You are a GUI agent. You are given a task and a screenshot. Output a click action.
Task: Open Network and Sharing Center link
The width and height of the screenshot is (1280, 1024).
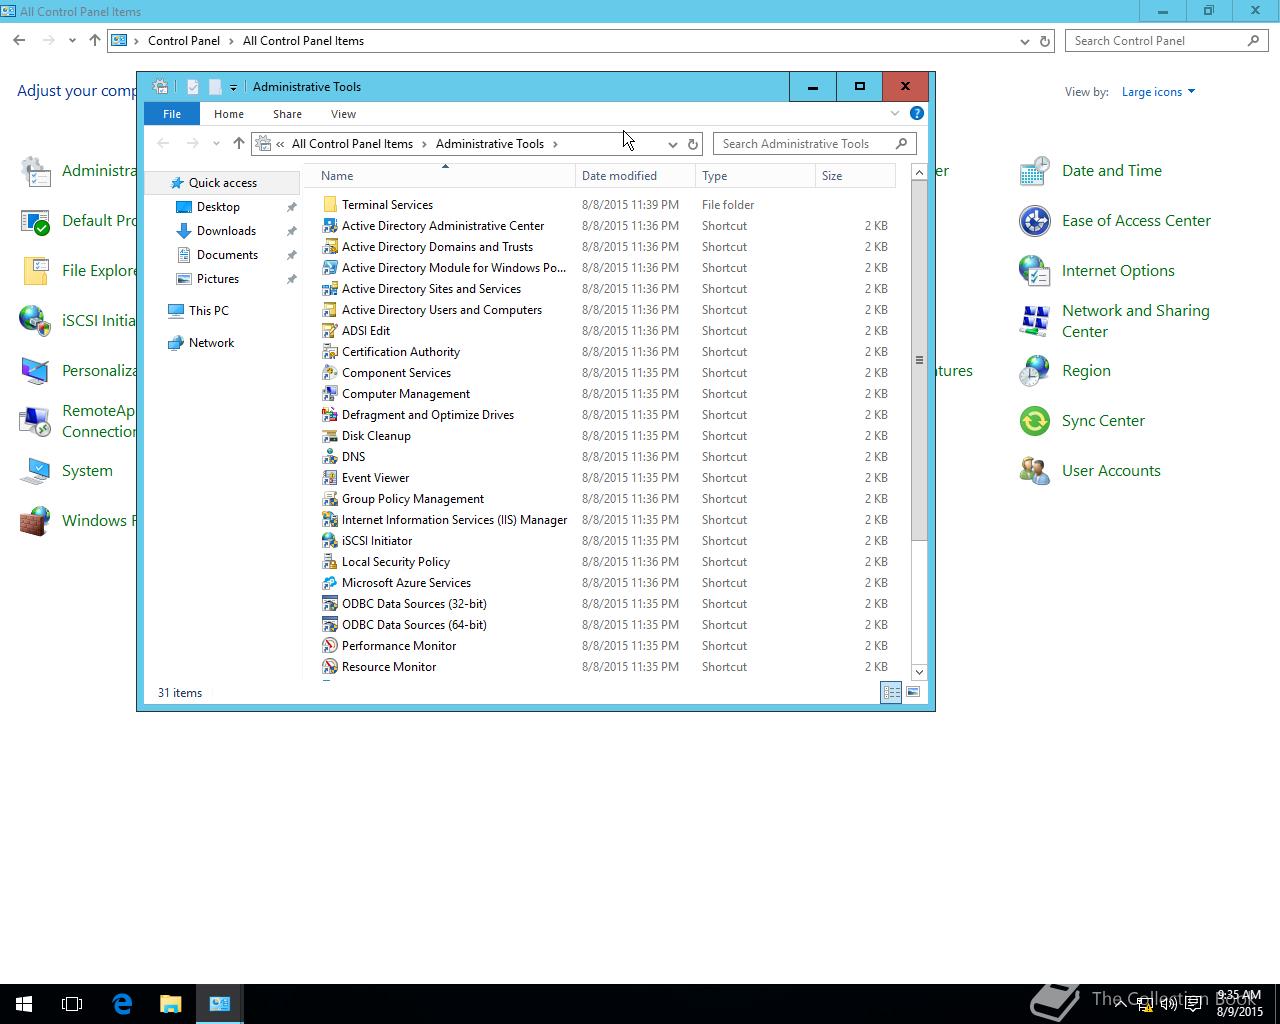pyautogui.click(x=1135, y=321)
